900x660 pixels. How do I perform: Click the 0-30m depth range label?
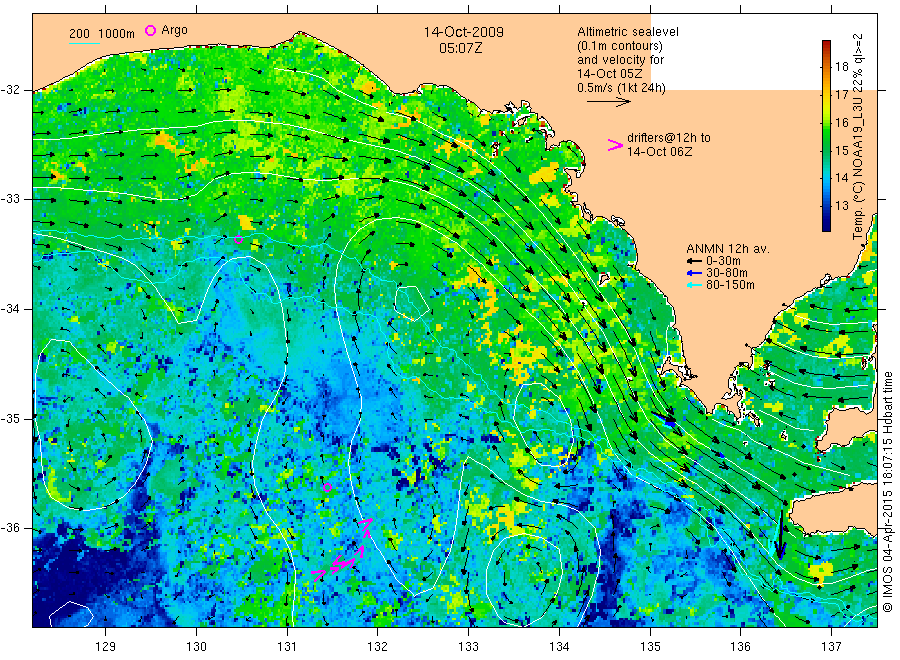click(x=723, y=261)
